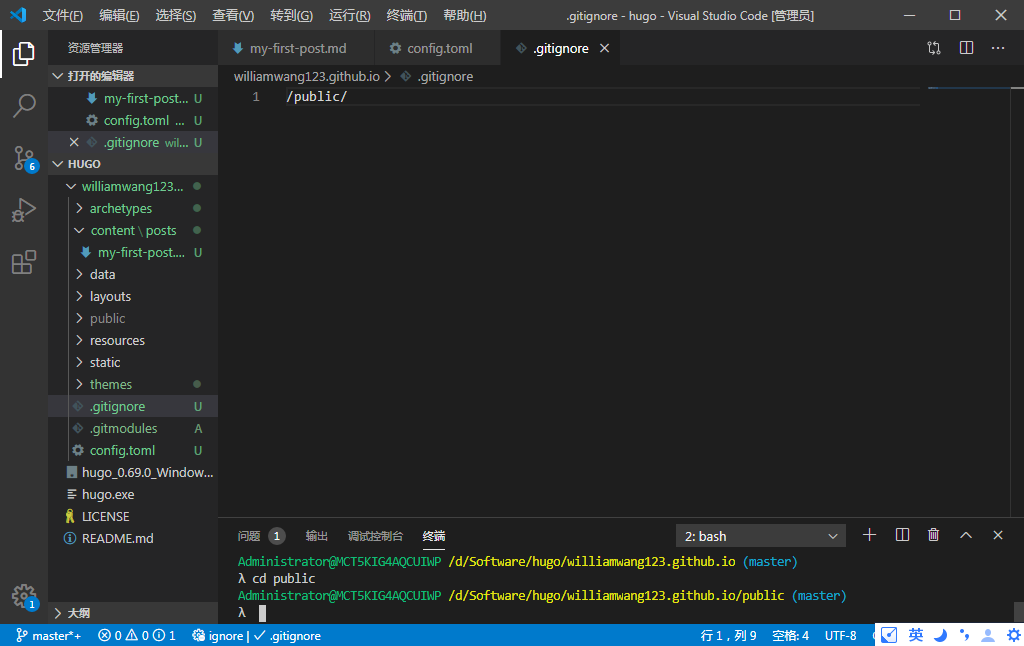The height and width of the screenshot is (646, 1024).
Task: Open the Run menu
Action: pyautogui.click(x=349, y=15)
